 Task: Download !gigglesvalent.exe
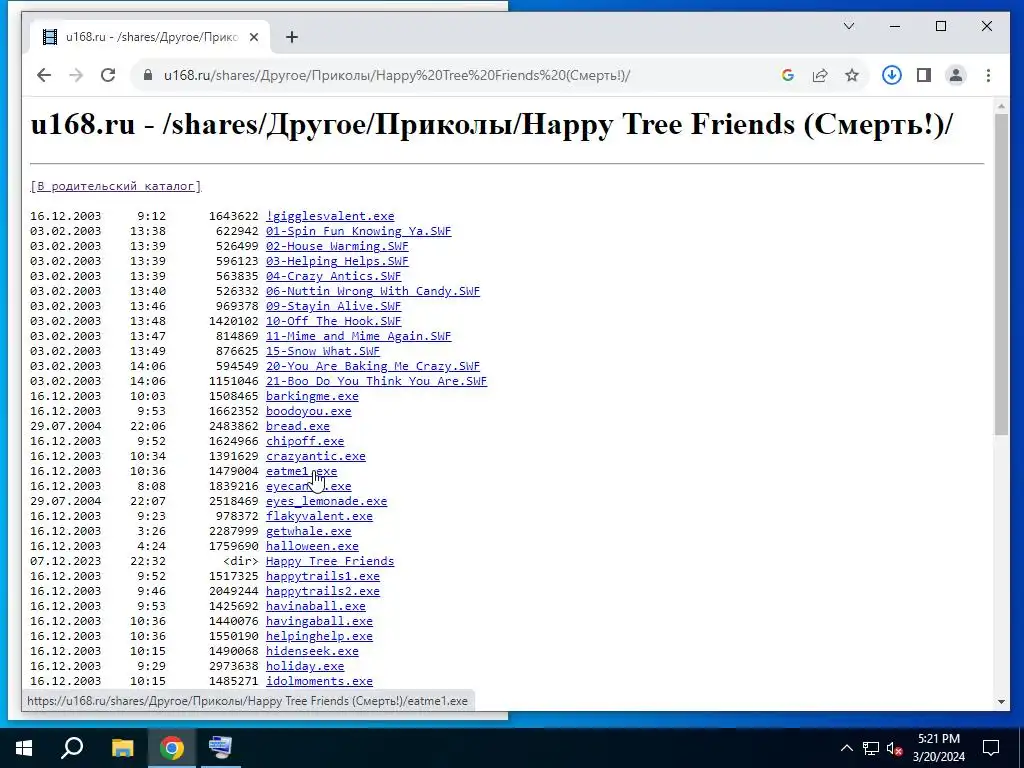click(330, 216)
